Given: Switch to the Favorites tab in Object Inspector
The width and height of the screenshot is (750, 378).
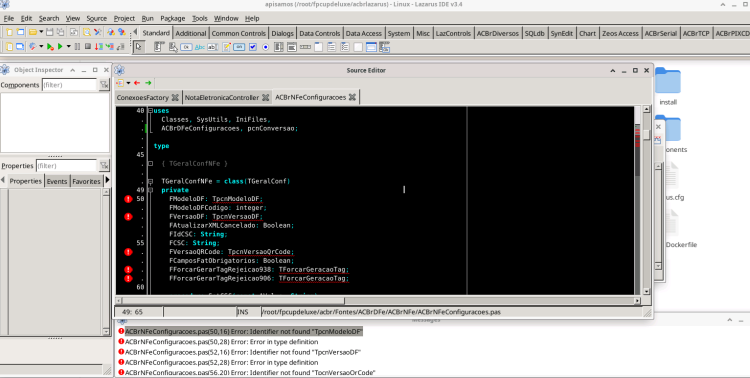Looking at the screenshot, I should 86,181.
